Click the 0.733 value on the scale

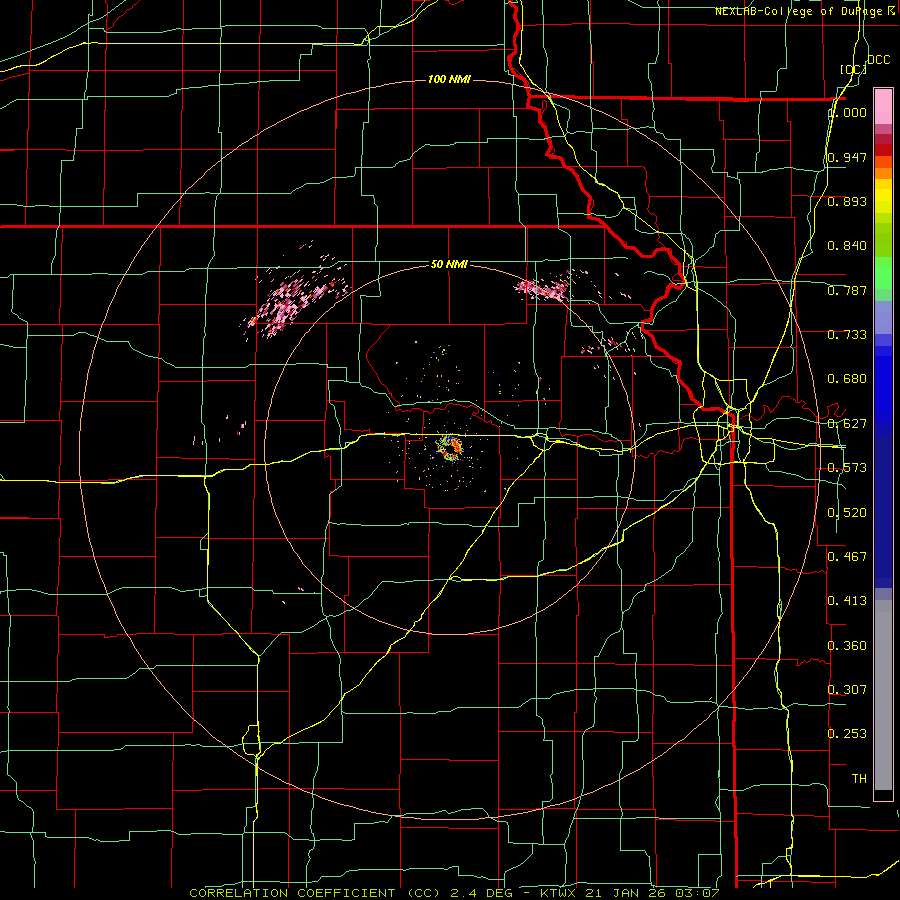tap(847, 335)
